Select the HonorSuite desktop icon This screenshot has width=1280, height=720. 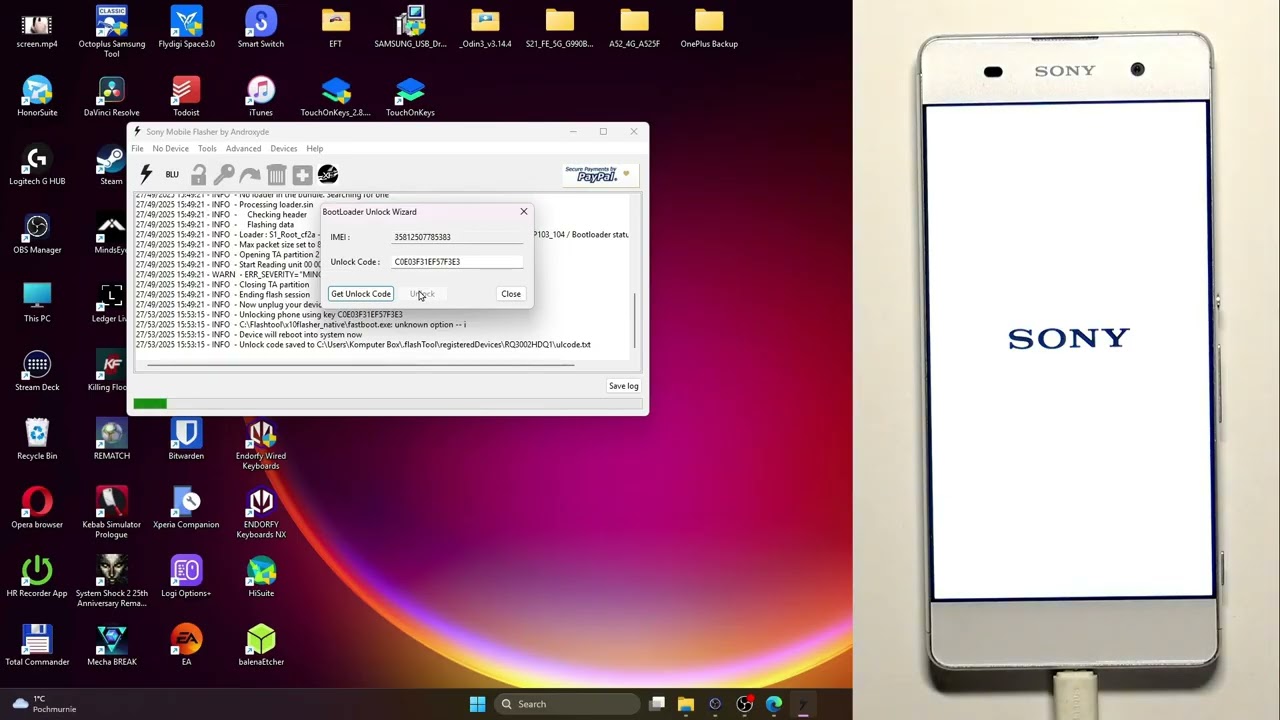point(37,97)
